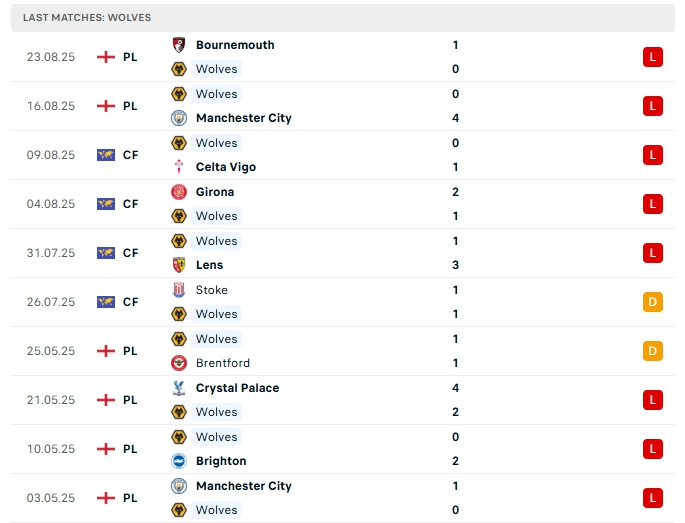Click the England flag on 23.08.25 match
This screenshot has width=685, height=523.
click(x=106, y=57)
